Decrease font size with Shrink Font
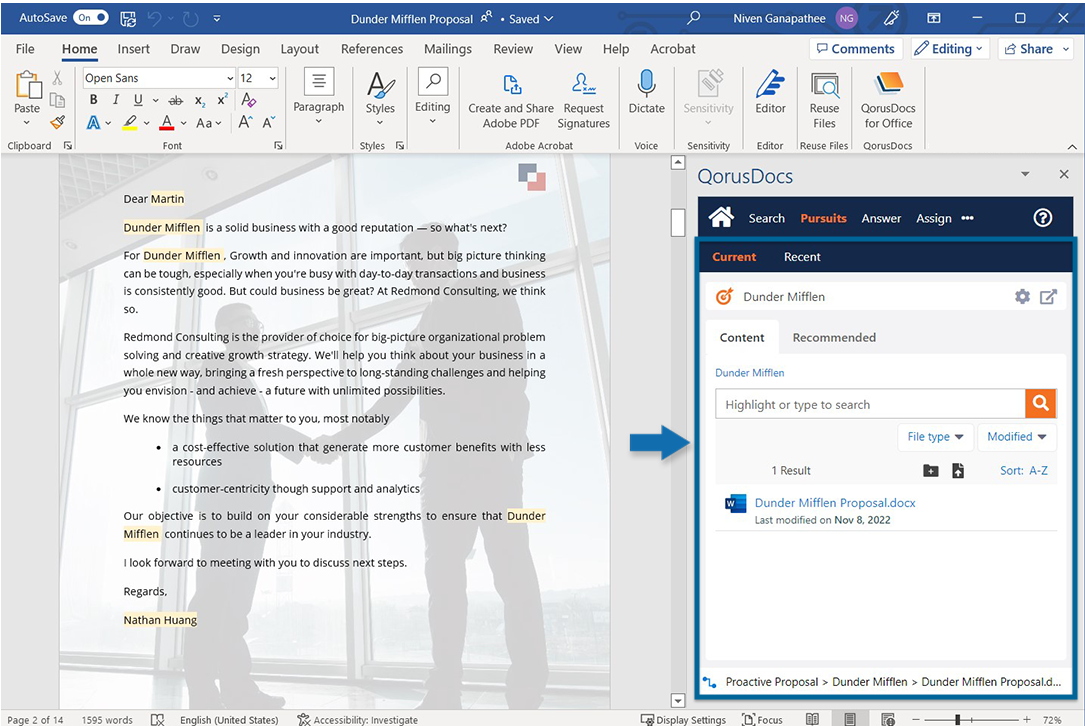Screen dimensions: 1085x726 coord(268,123)
